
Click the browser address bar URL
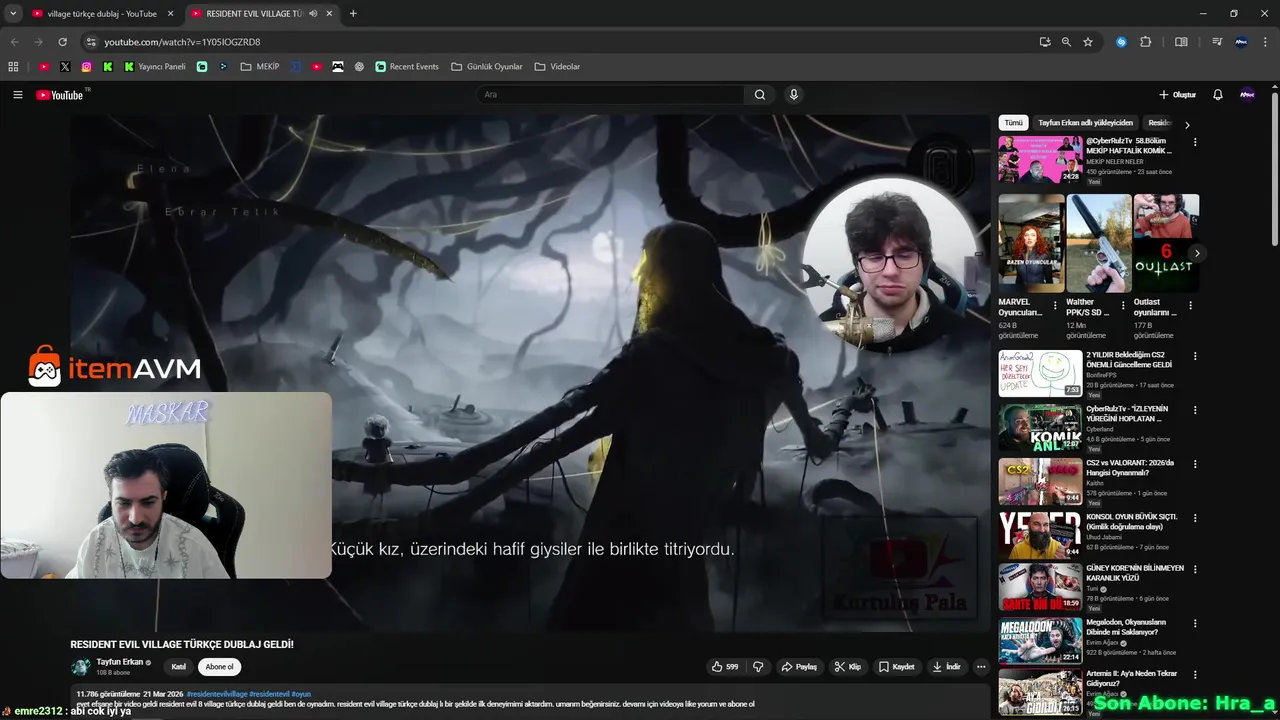pos(182,42)
